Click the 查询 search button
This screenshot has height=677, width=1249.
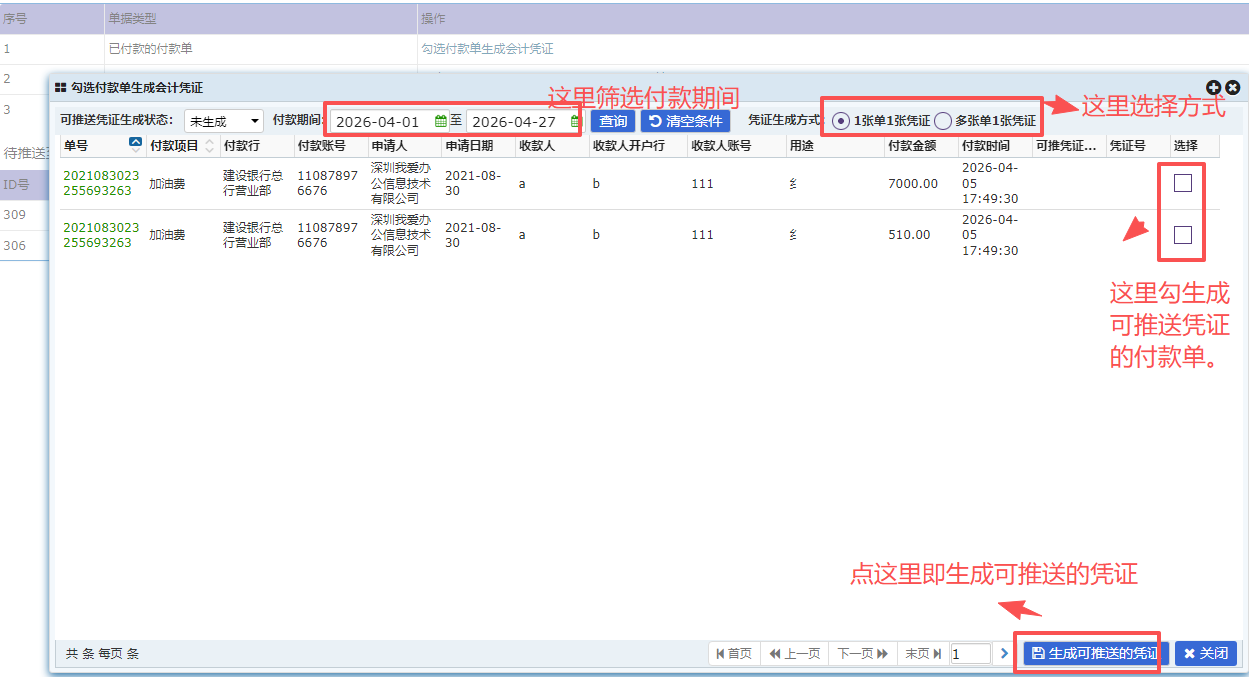click(x=613, y=121)
